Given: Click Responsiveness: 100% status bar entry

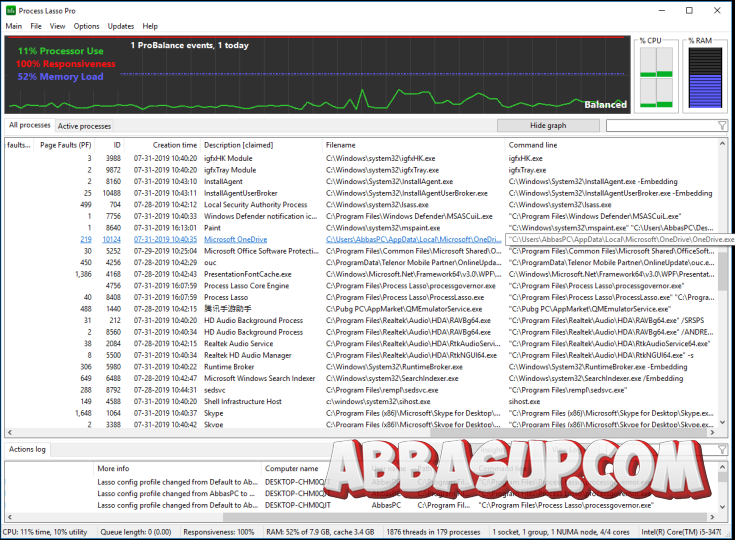Looking at the screenshot, I should click(x=218, y=532).
